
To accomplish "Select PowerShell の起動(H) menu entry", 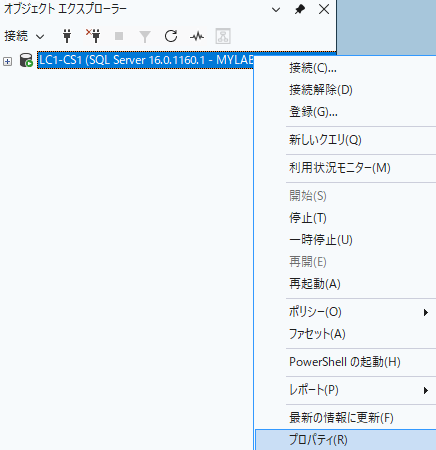I will click(x=345, y=362).
